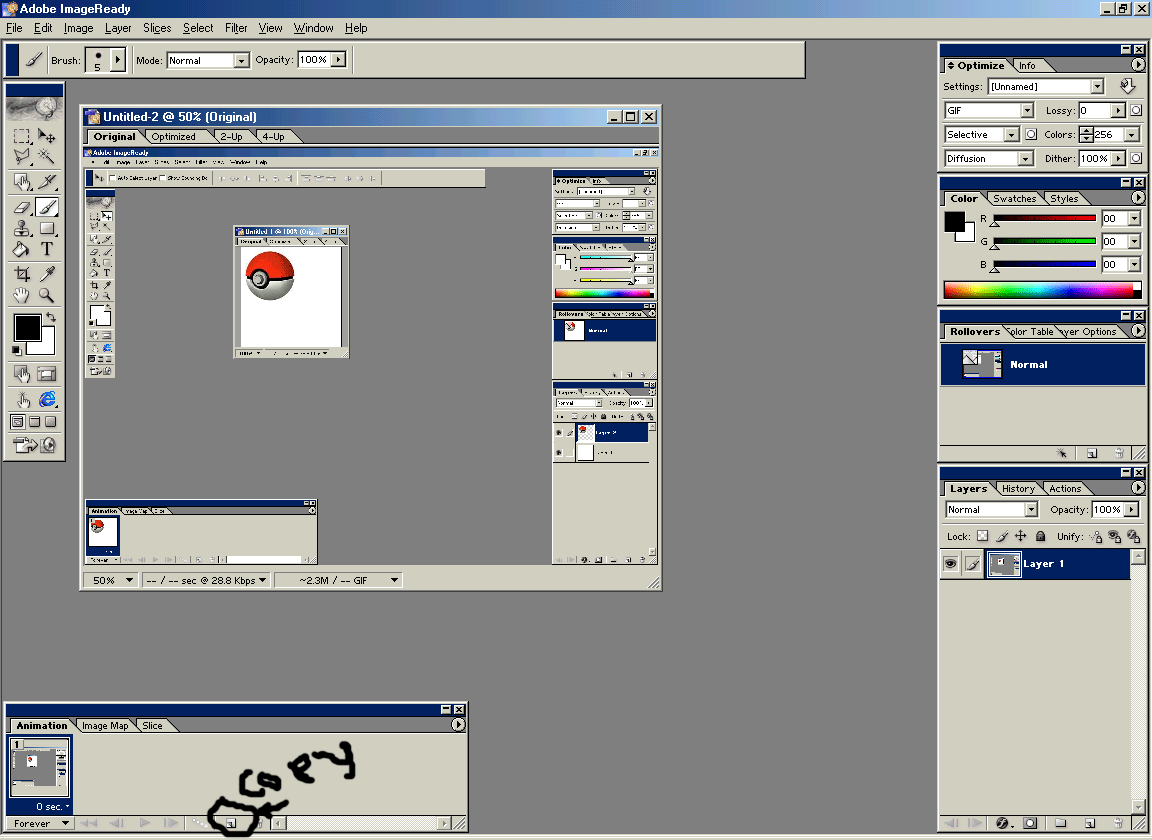Select the Paint Bucket tool

coord(22,249)
